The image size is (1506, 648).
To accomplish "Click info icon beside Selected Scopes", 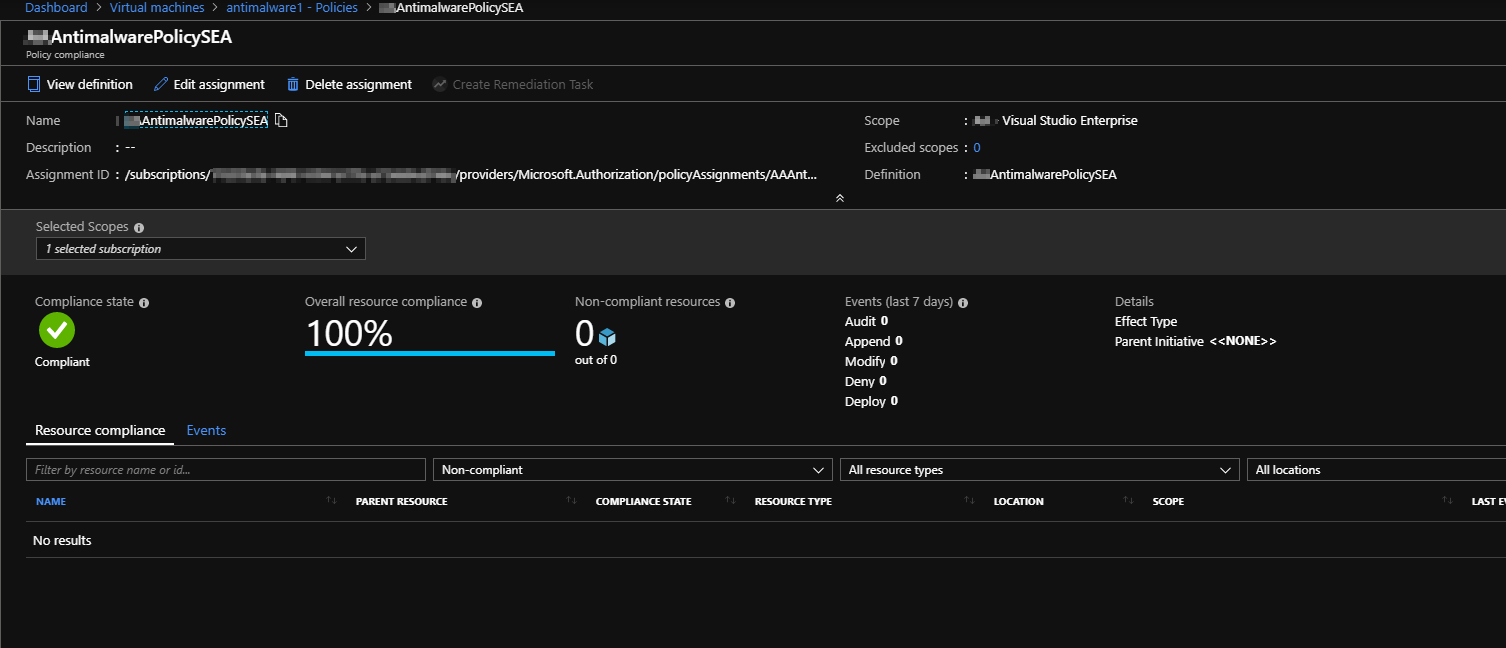I will coord(138,228).
